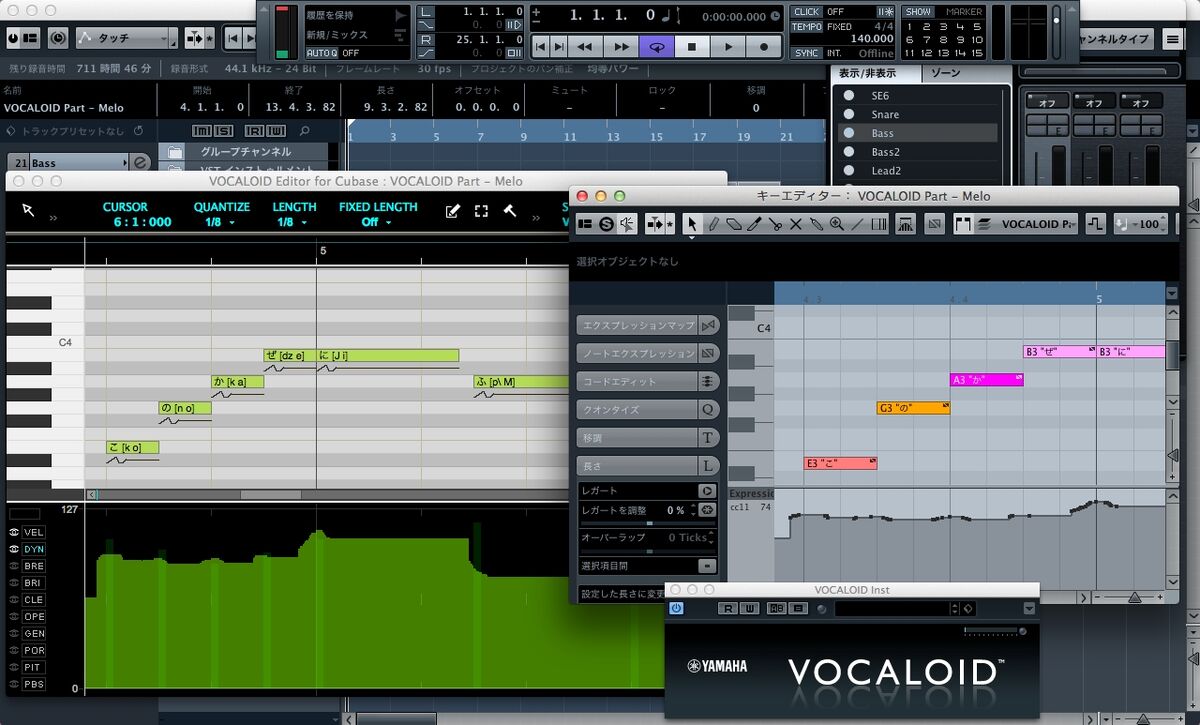Toggle Acoustic Feedback speaker in Key Editor
1200x725 pixels.
click(627, 225)
